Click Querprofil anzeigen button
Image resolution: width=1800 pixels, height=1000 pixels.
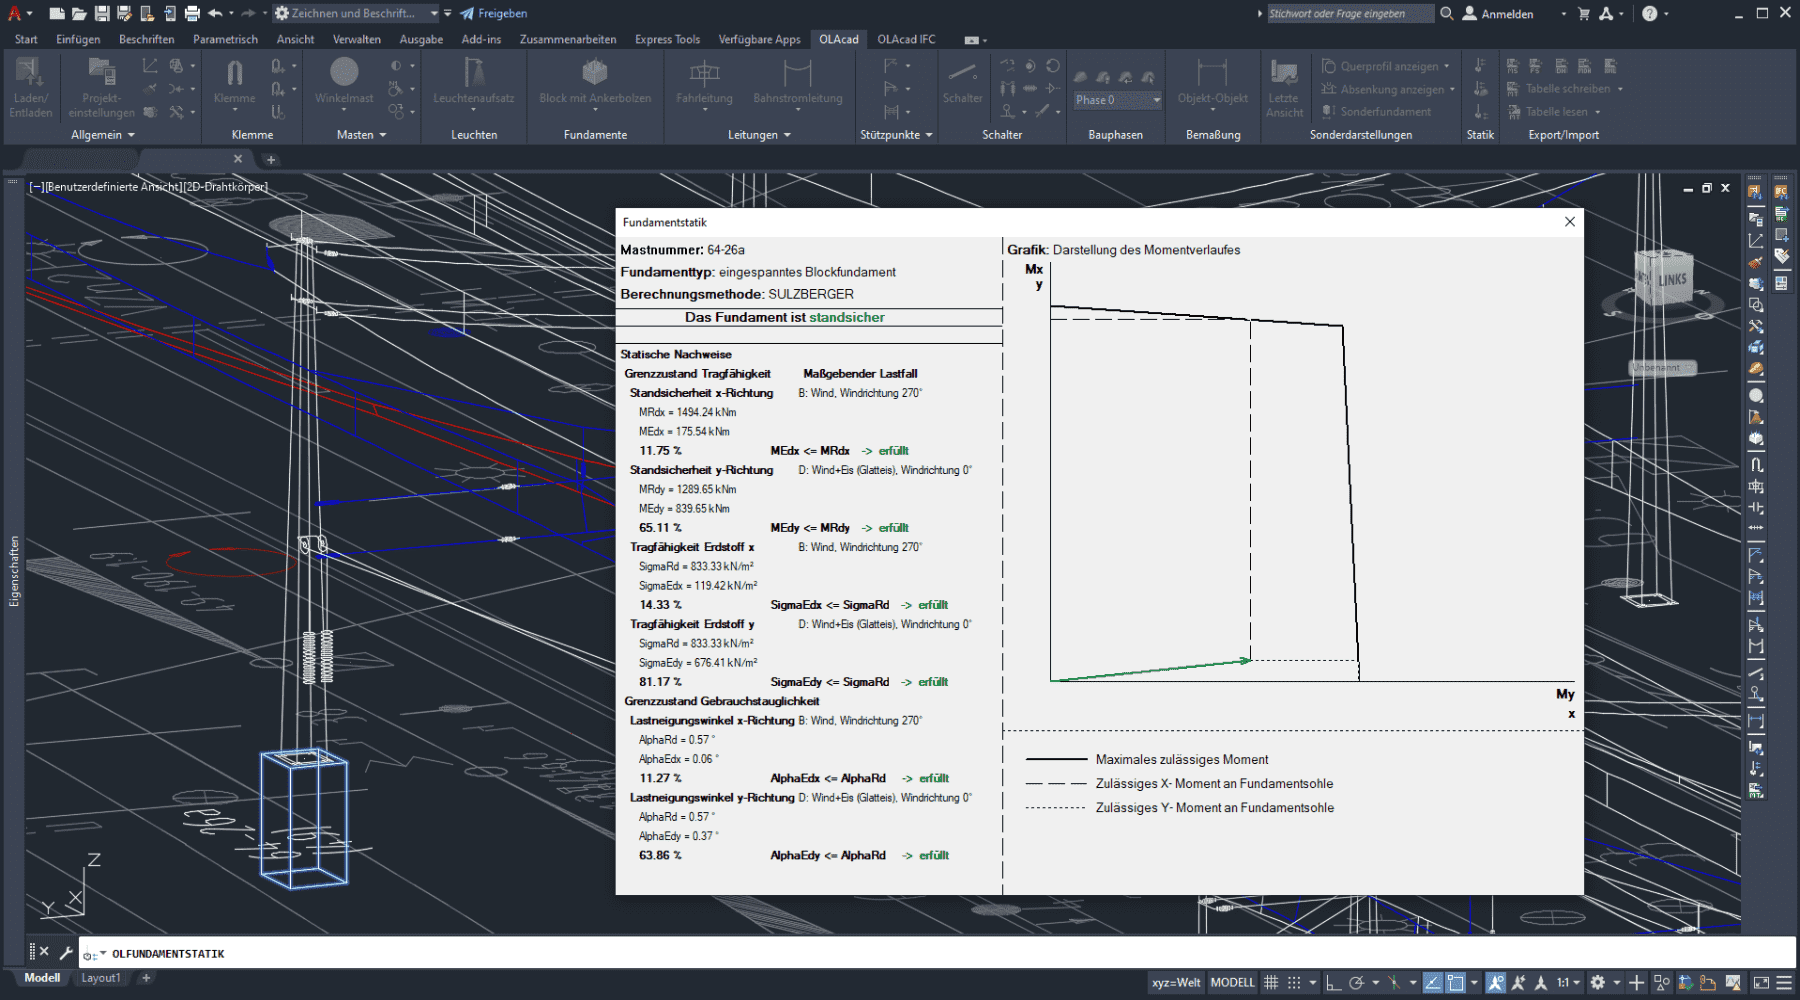point(1385,66)
